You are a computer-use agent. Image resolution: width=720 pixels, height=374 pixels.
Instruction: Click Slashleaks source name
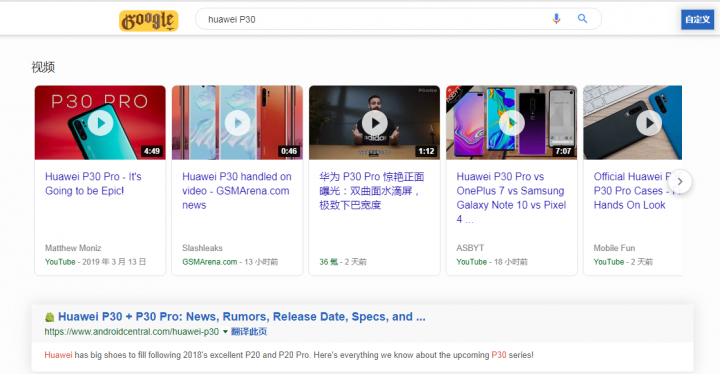click(202, 248)
